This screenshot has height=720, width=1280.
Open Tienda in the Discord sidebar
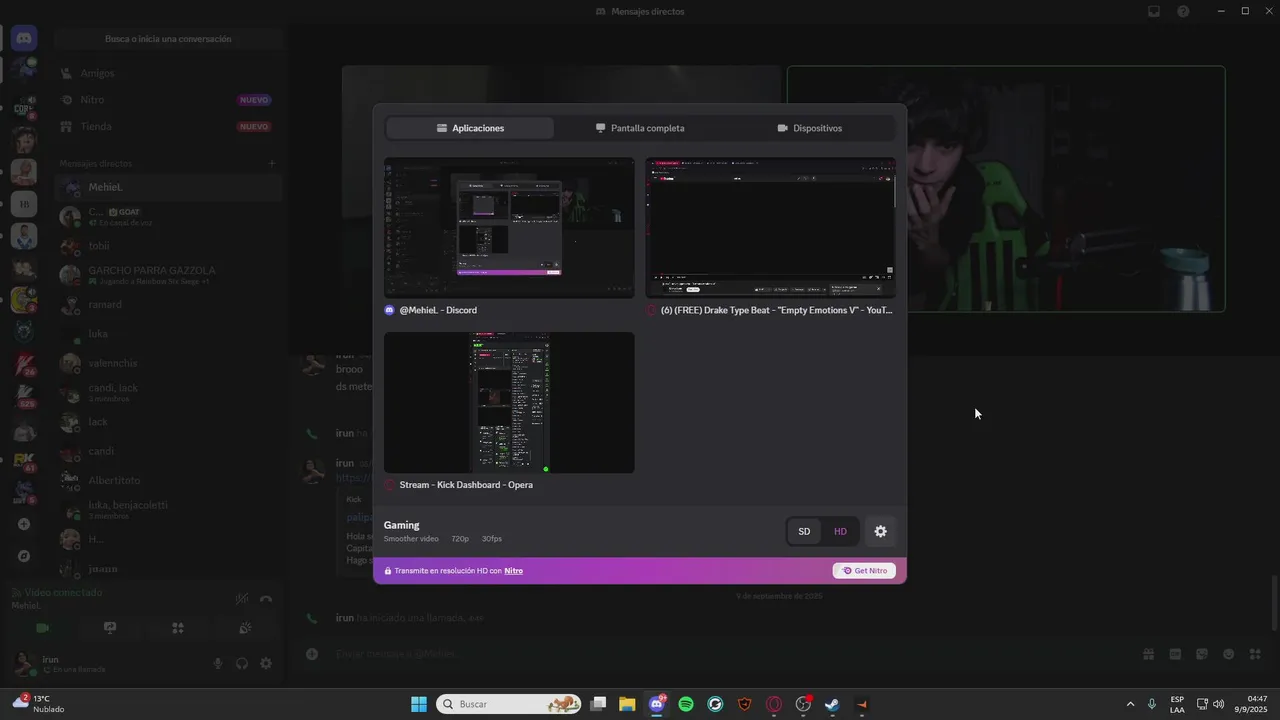pyautogui.click(x=168, y=127)
